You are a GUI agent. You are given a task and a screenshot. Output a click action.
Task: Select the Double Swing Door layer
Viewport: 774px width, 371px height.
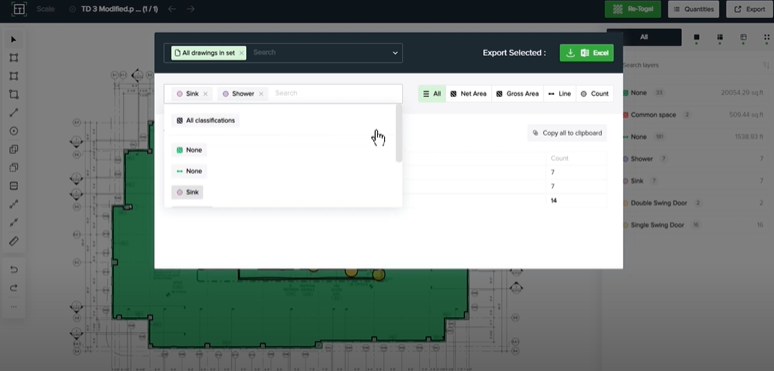coord(693,203)
